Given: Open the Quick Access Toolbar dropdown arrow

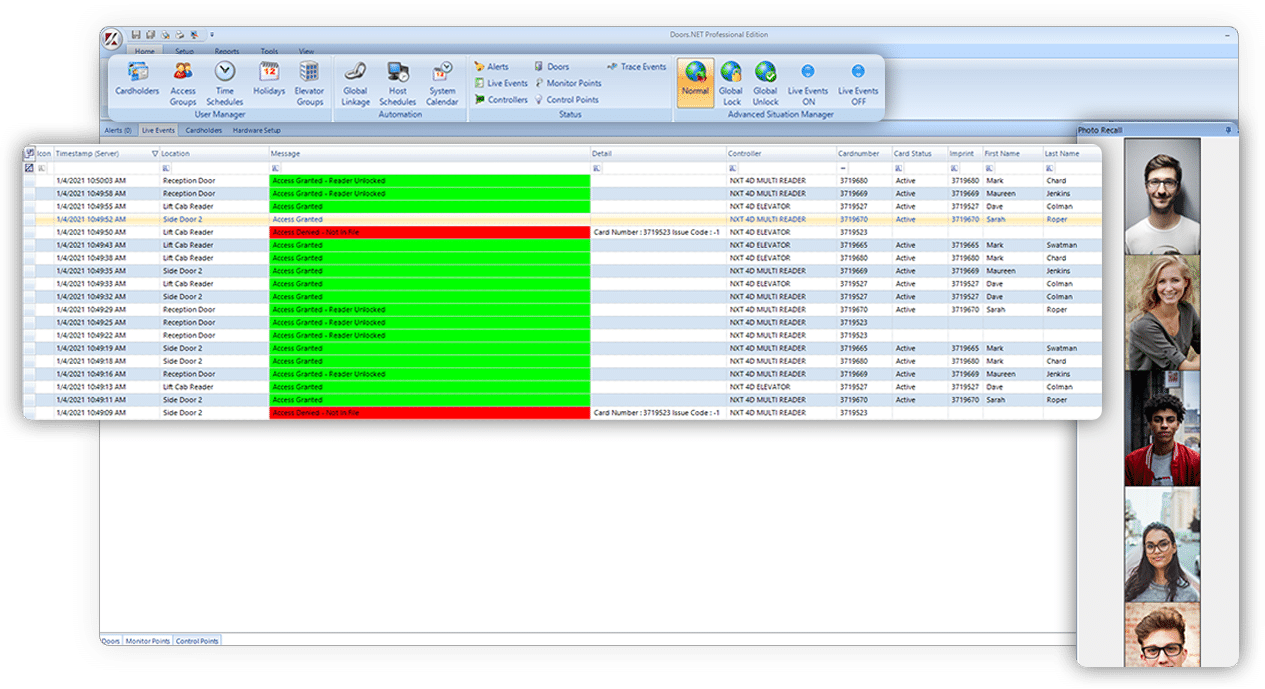Looking at the screenshot, I should click(x=212, y=35).
